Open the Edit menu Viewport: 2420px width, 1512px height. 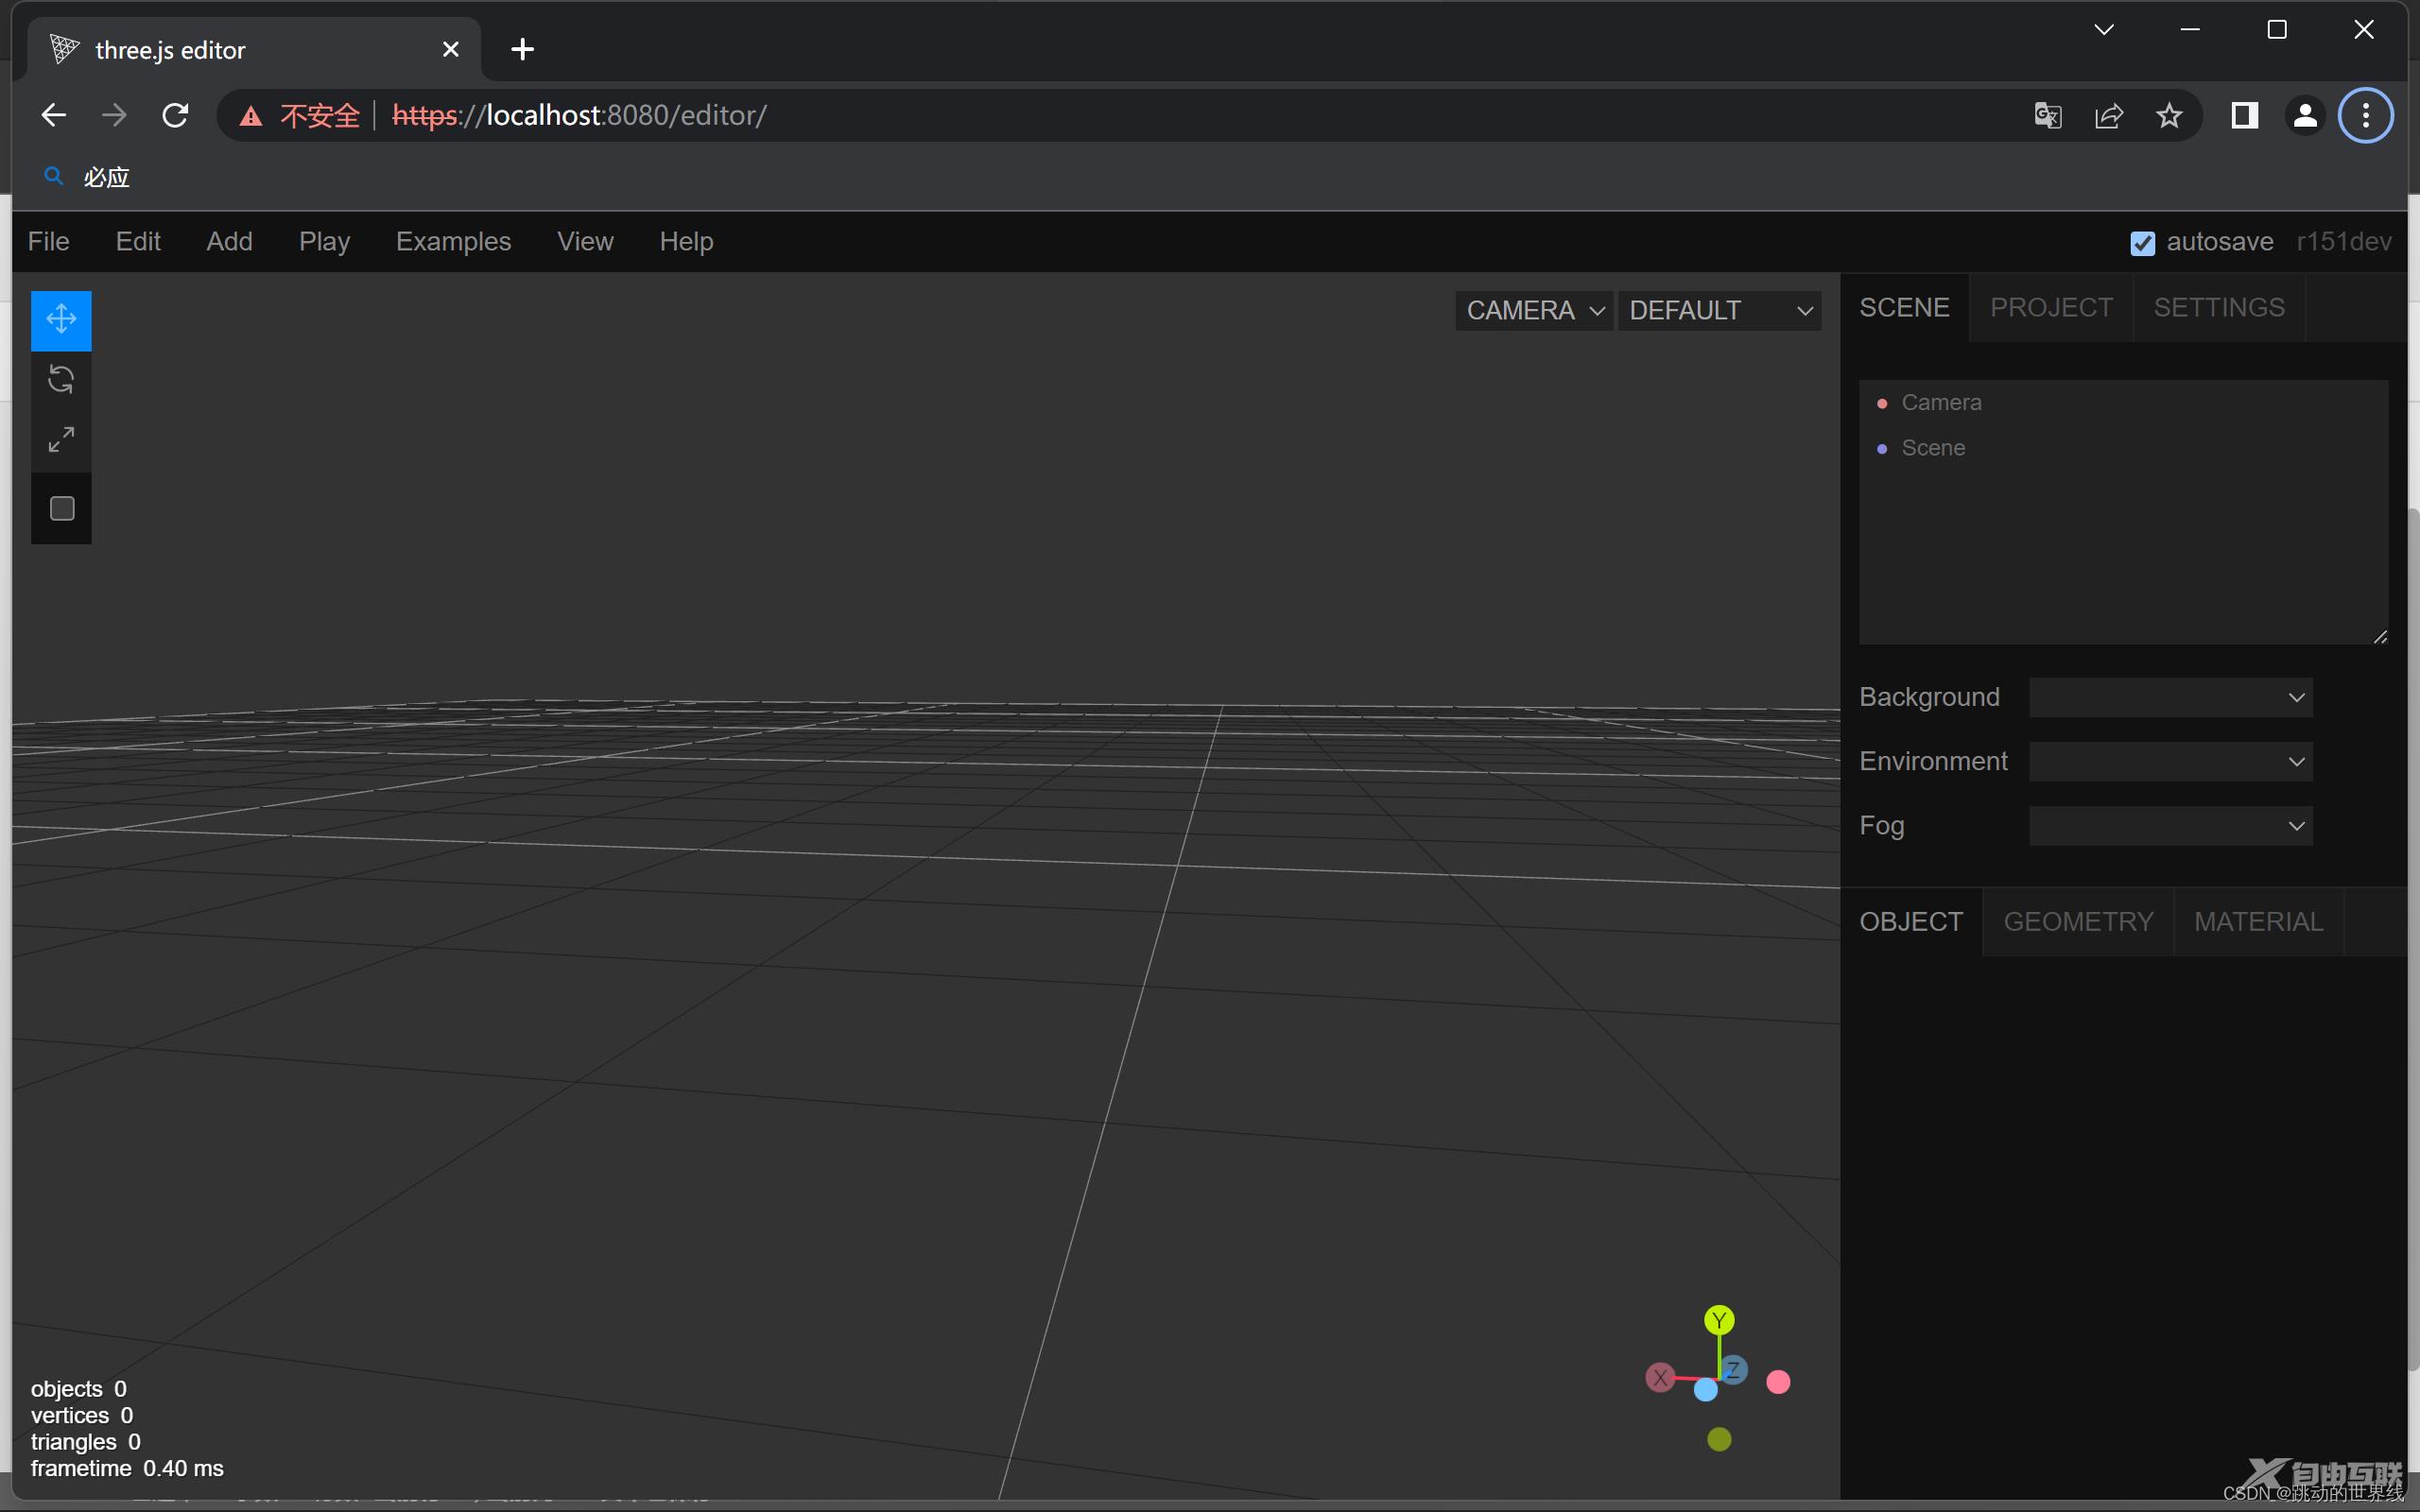138,240
